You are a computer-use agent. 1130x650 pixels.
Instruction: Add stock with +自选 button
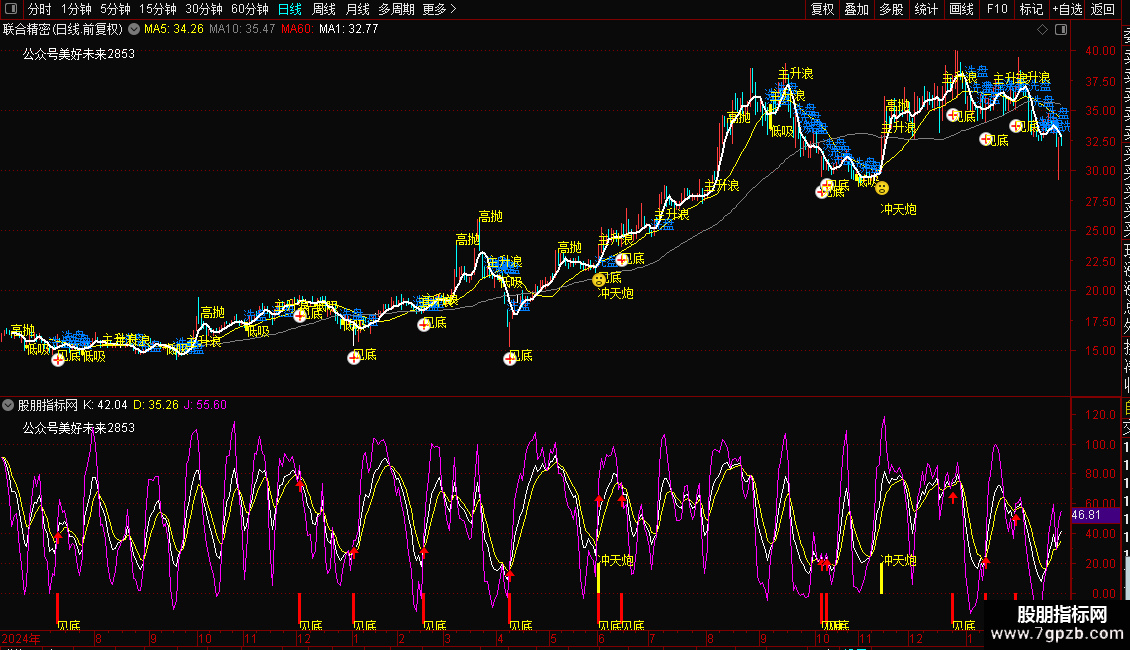(1067, 9)
